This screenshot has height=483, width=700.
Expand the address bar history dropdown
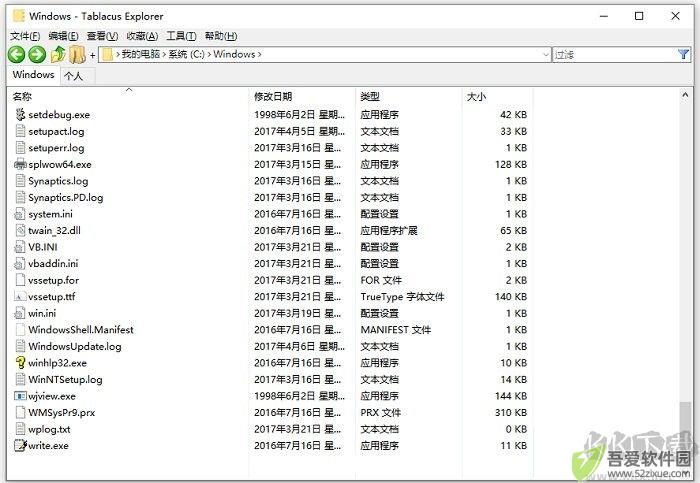(x=546, y=54)
